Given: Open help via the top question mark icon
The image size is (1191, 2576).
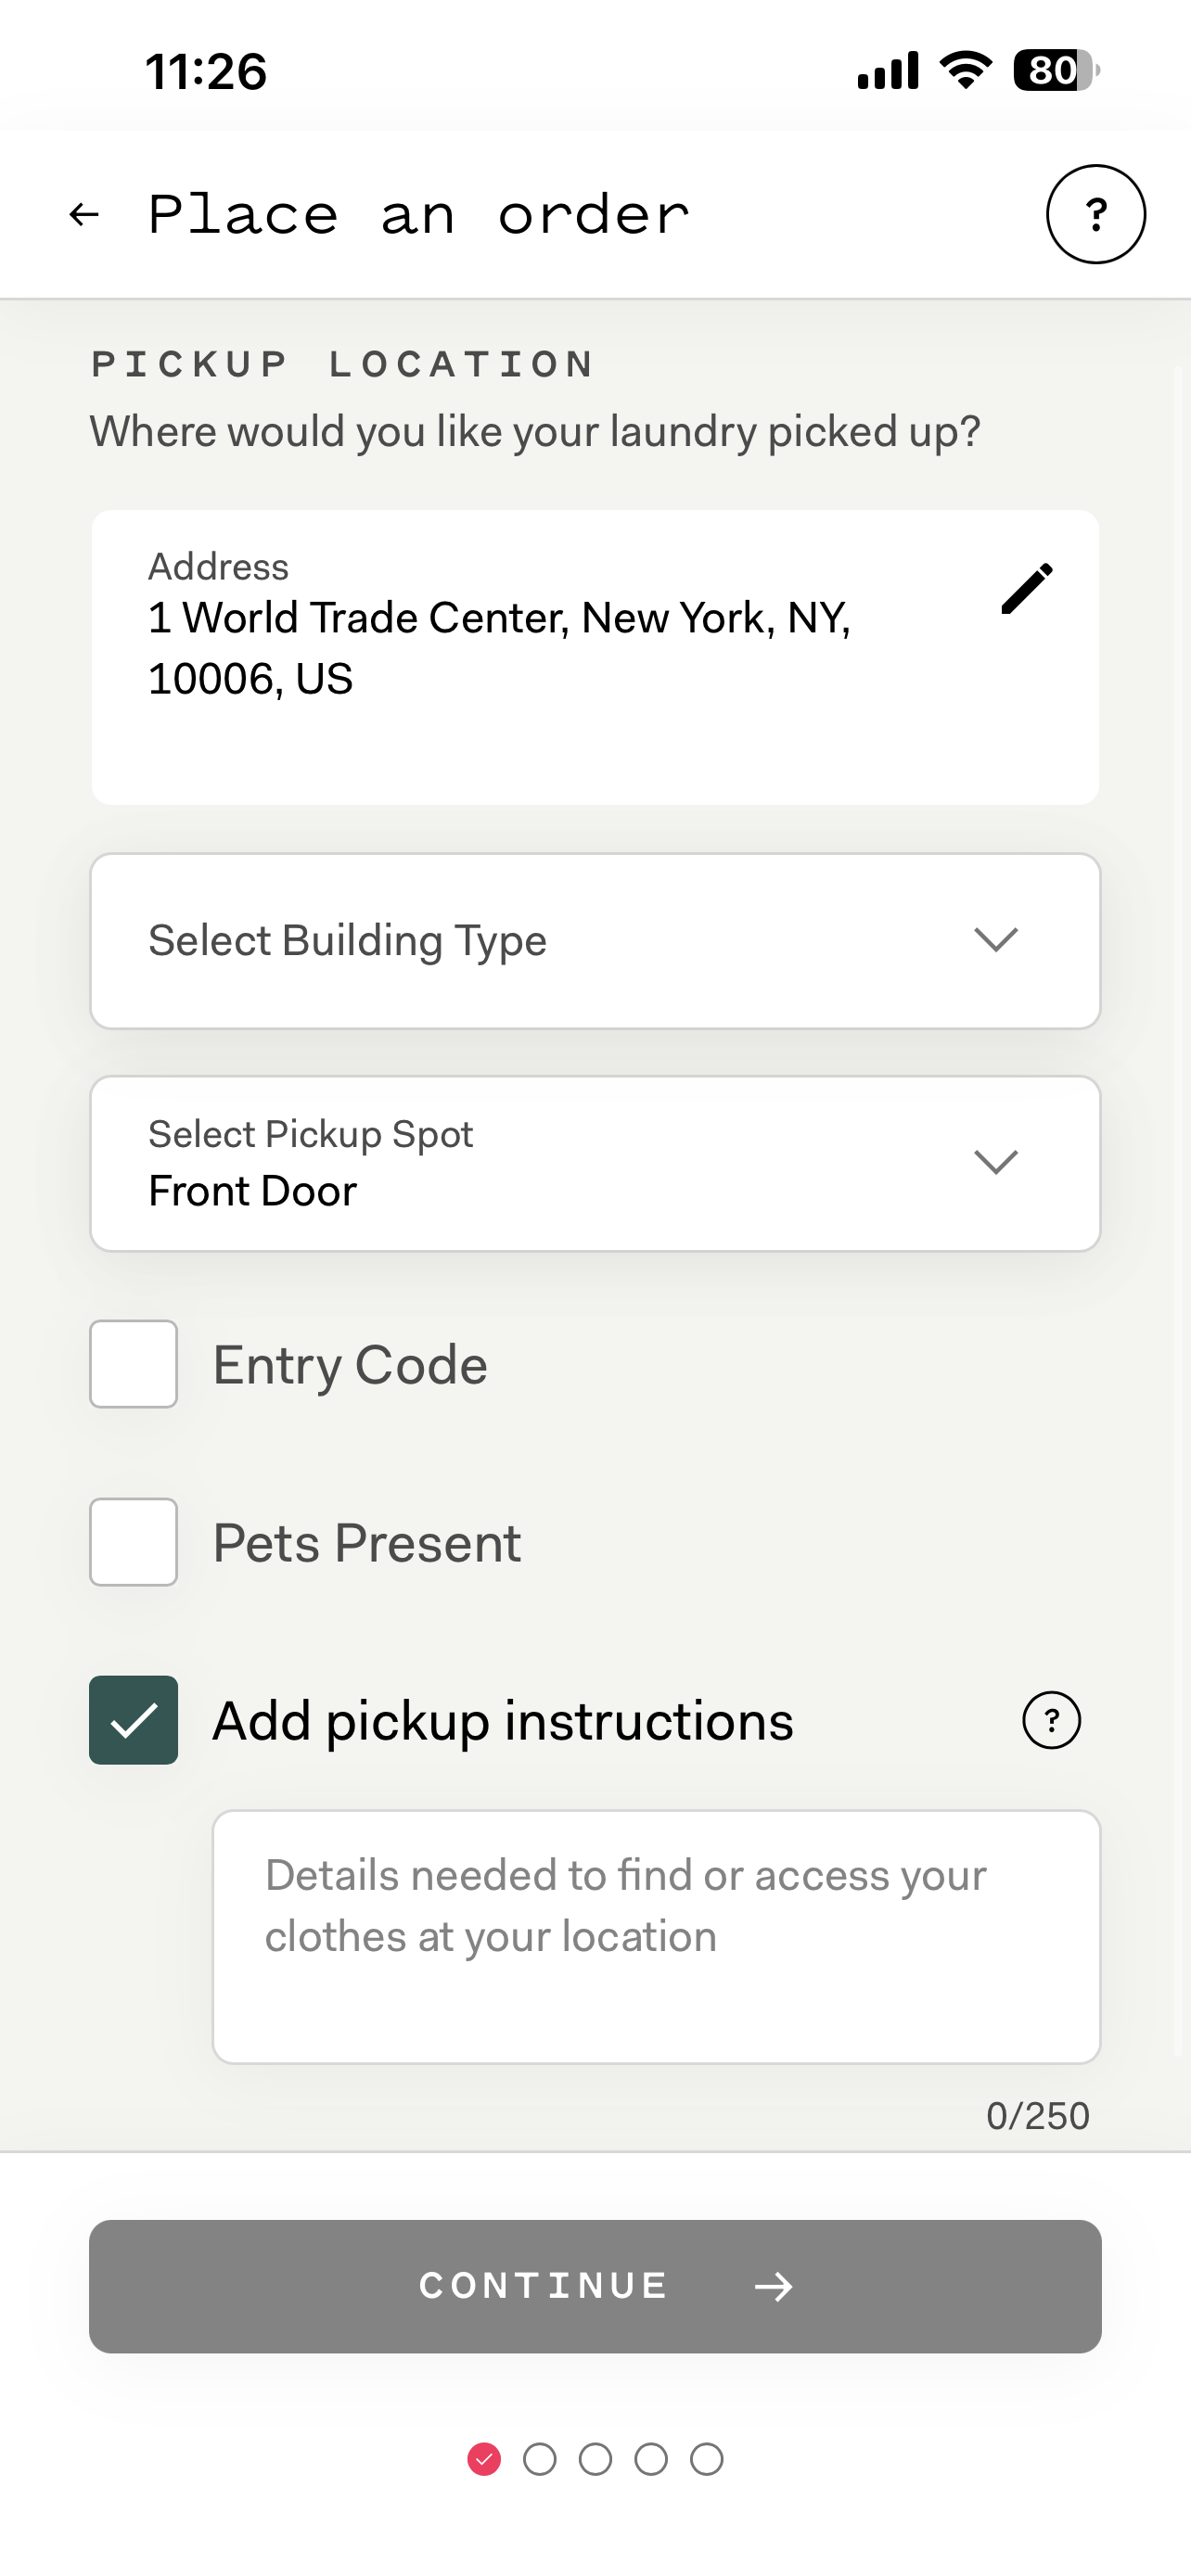Looking at the screenshot, I should [x=1095, y=214].
